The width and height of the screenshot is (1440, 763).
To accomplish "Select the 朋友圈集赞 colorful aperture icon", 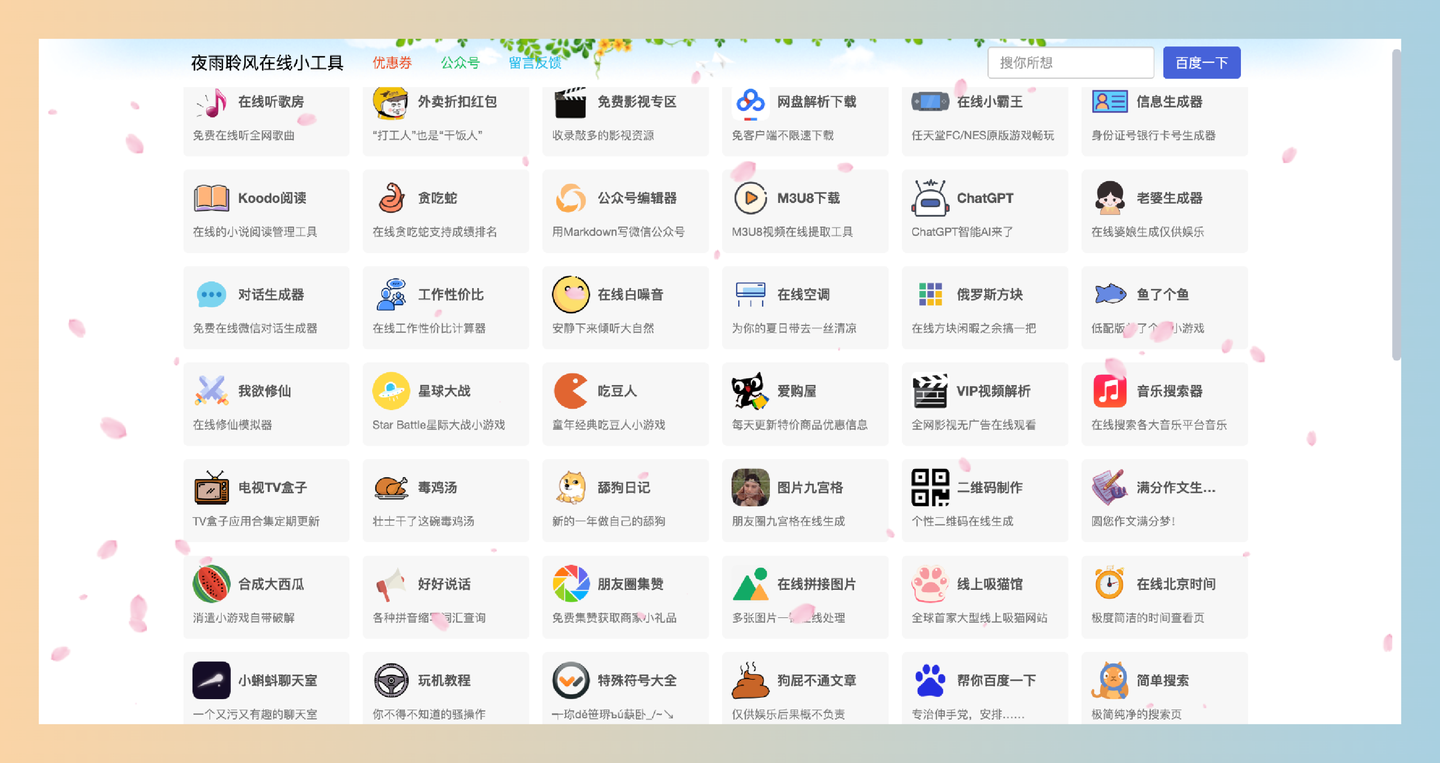I will tap(571, 584).
